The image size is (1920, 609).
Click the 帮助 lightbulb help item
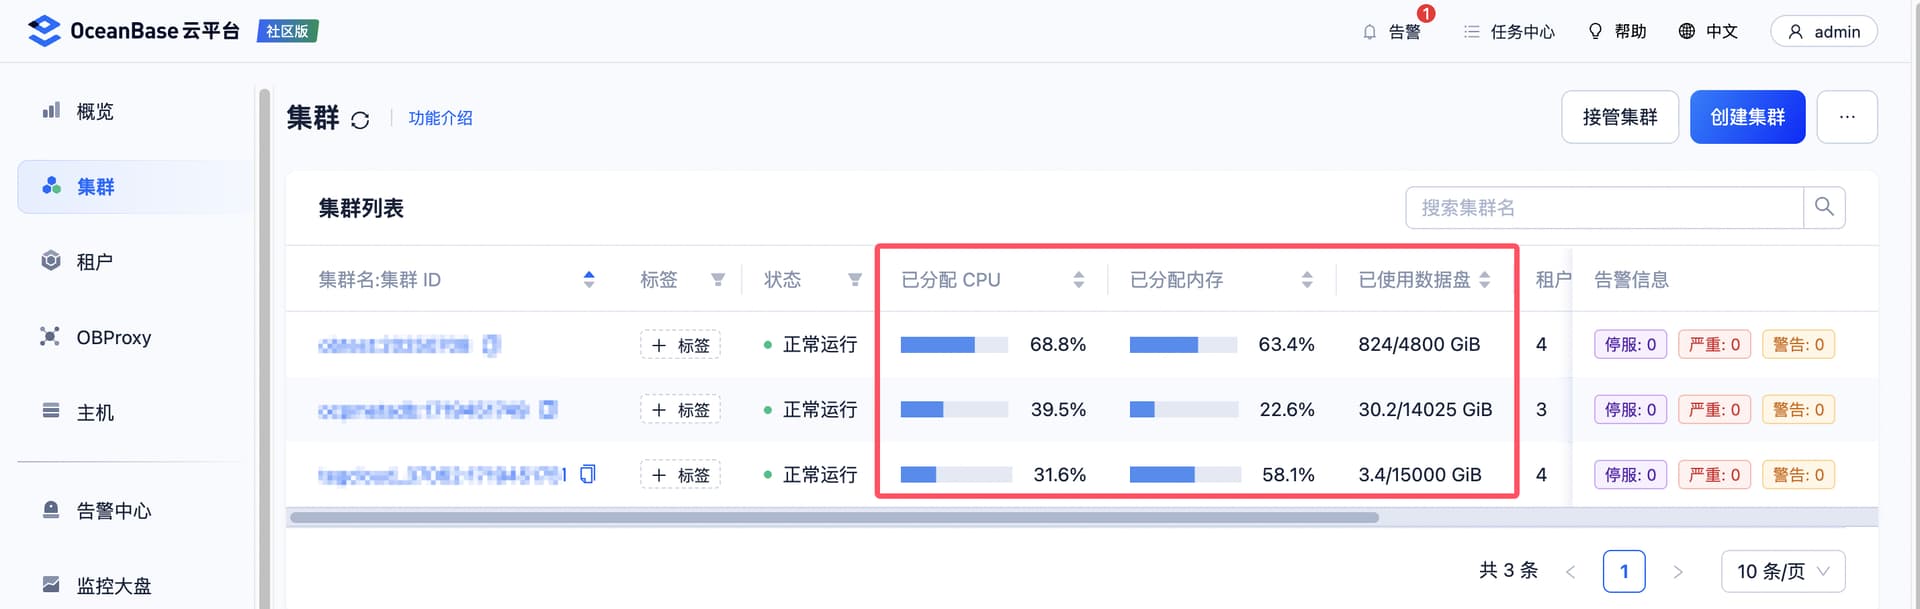point(1617,32)
